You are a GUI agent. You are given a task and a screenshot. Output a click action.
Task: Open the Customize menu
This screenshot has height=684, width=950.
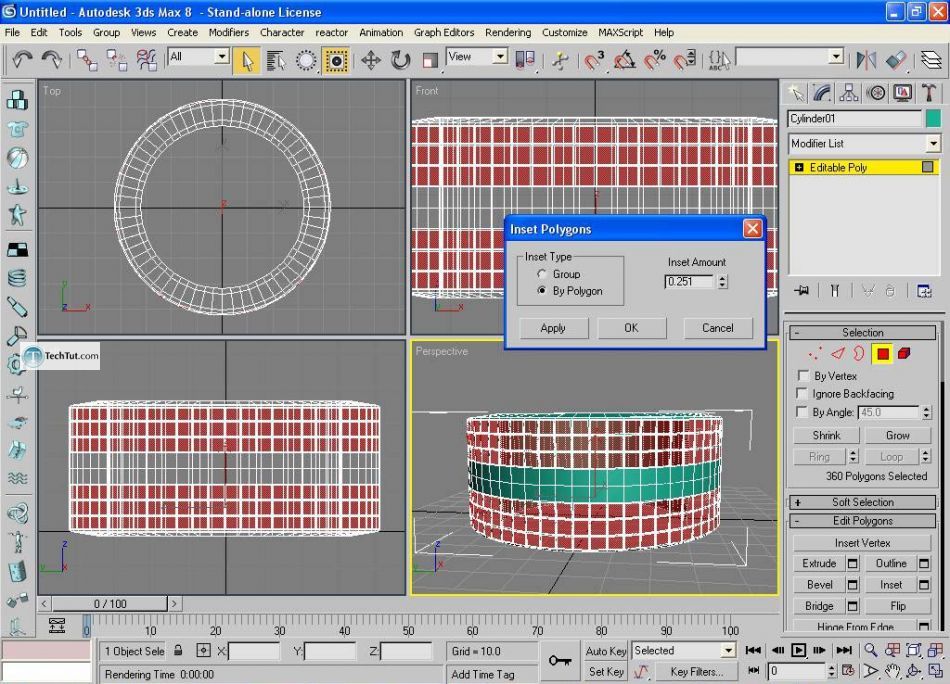pyautogui.click(x=564, y=32)
